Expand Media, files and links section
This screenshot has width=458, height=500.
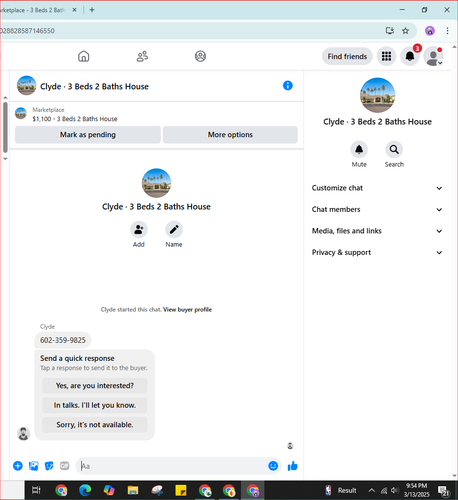pos(377,231)
